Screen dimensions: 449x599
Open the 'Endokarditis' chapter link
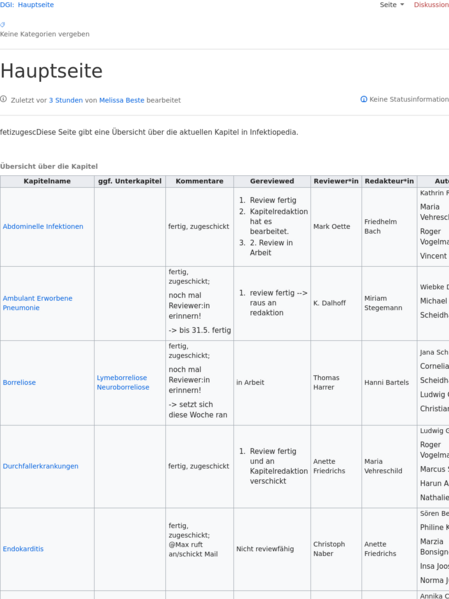tap(23, 549)
